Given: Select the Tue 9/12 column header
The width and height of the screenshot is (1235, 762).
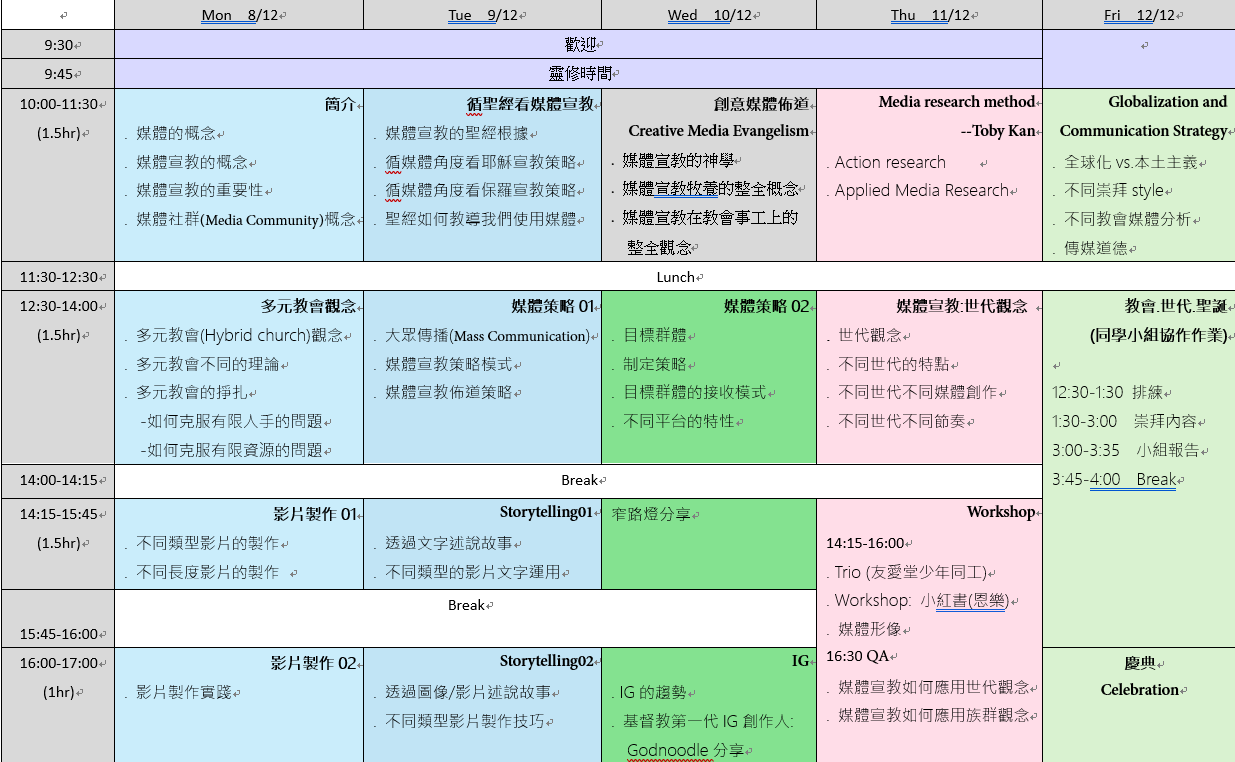Looking at the screenshot, I should (x=482, y=14).
